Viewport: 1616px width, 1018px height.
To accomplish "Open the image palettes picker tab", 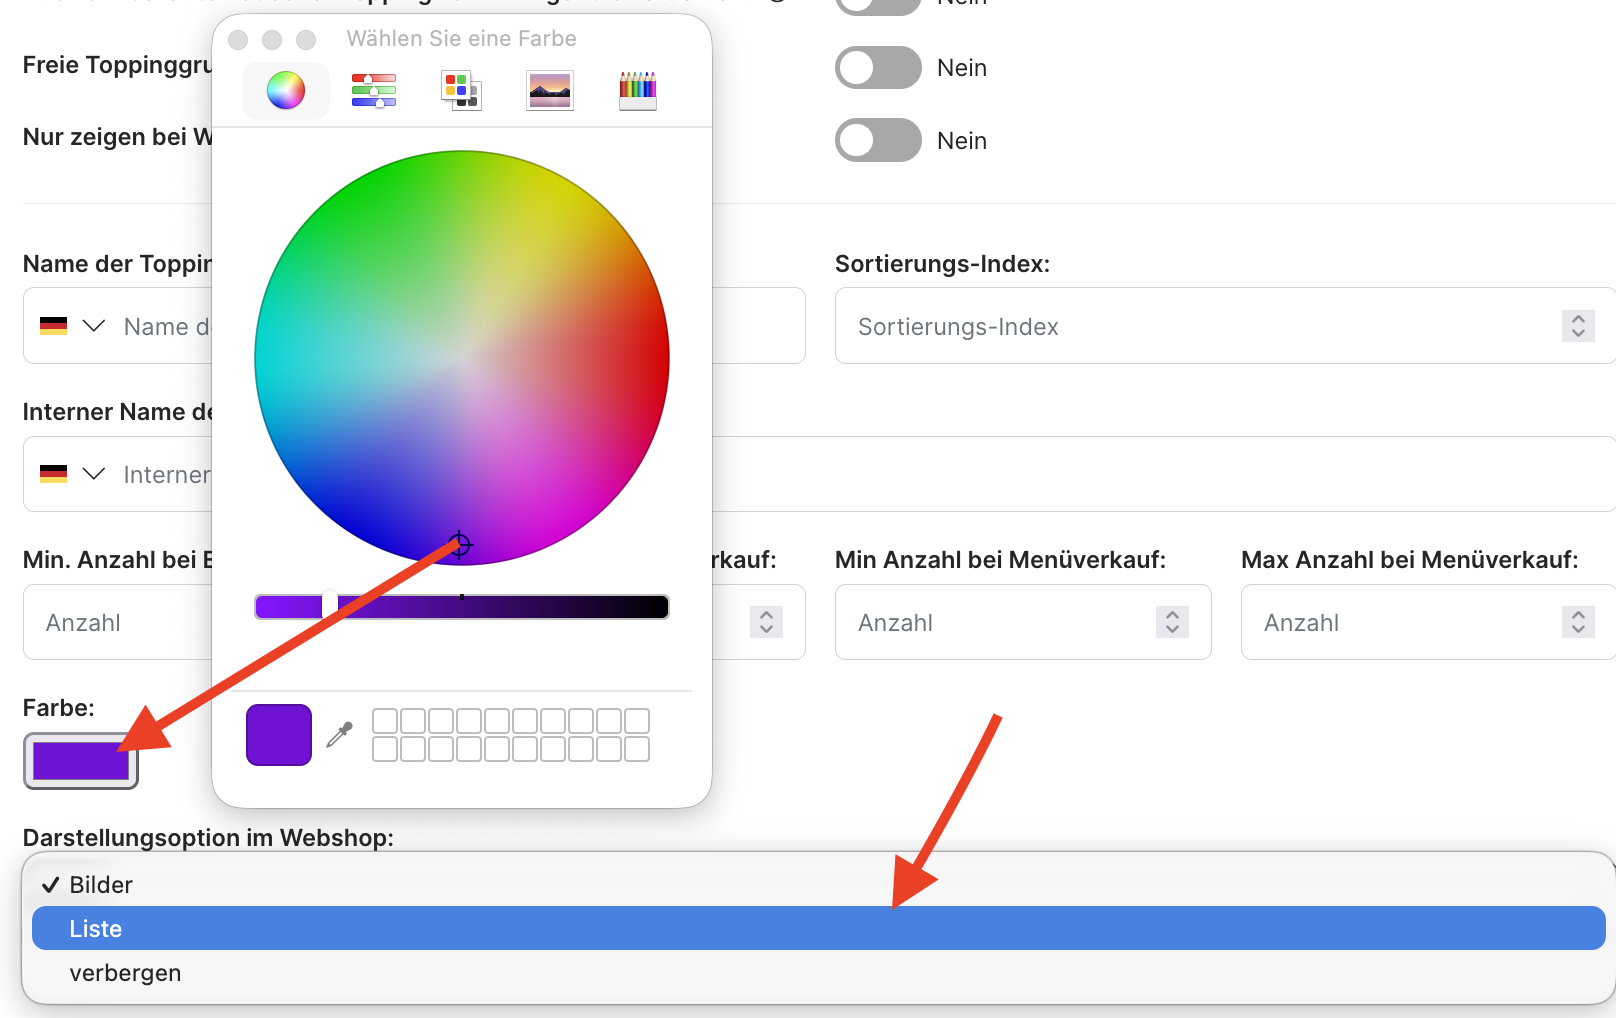I will point(549,91).
